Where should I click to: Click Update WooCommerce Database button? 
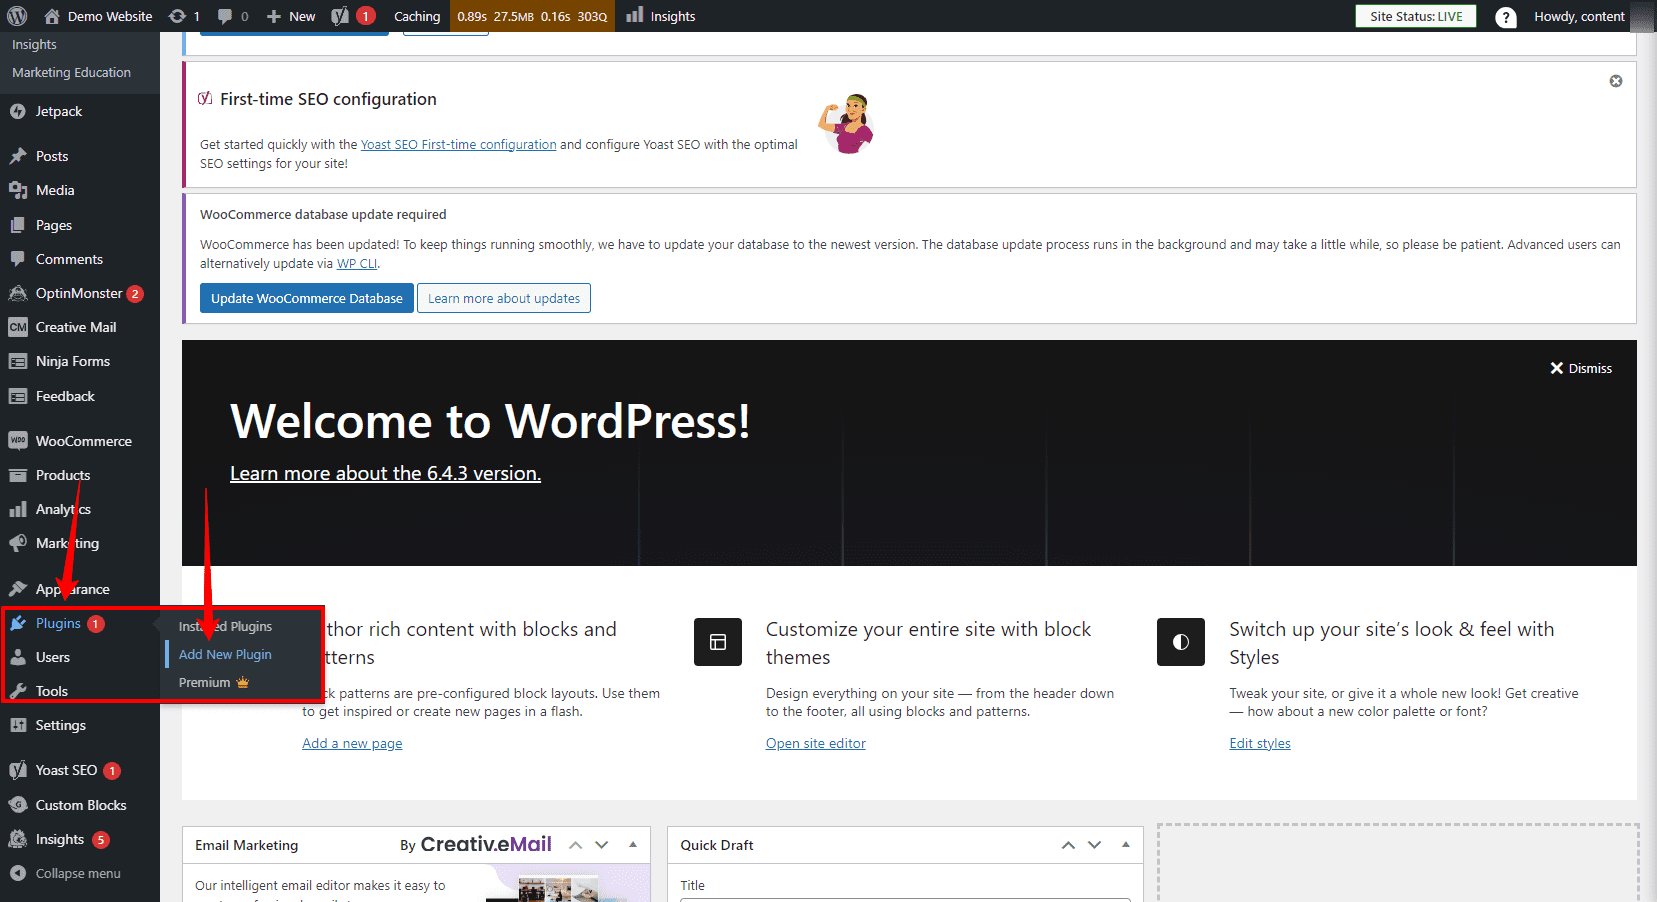click(x=307, y=298)
